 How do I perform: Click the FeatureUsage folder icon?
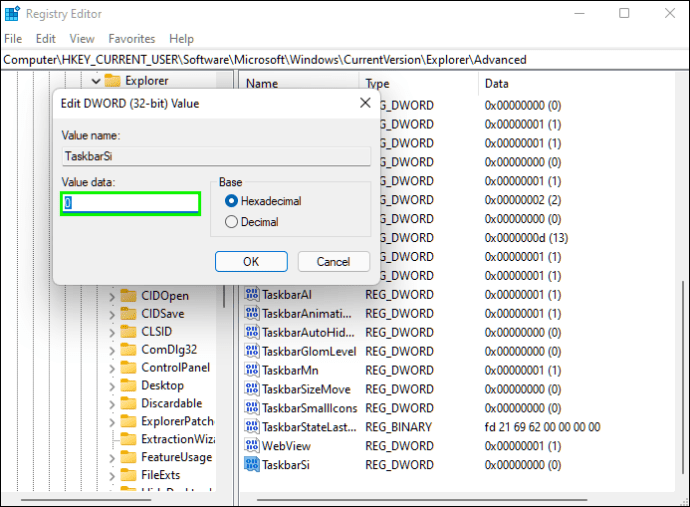pos(128,457)
